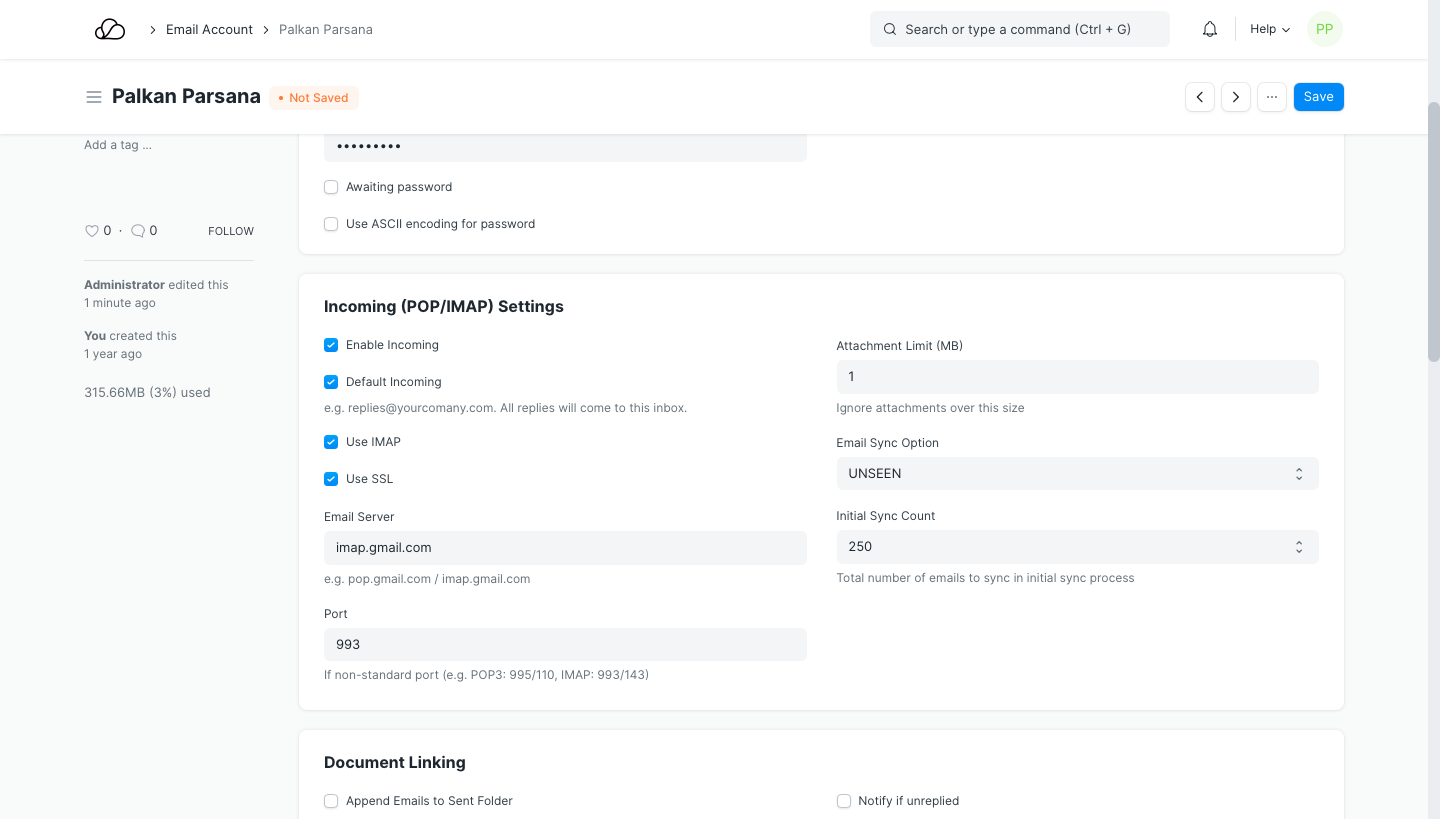1440x819 pixels.
Task: Open the Help dropdown menu
Action: pos(1269,30)
